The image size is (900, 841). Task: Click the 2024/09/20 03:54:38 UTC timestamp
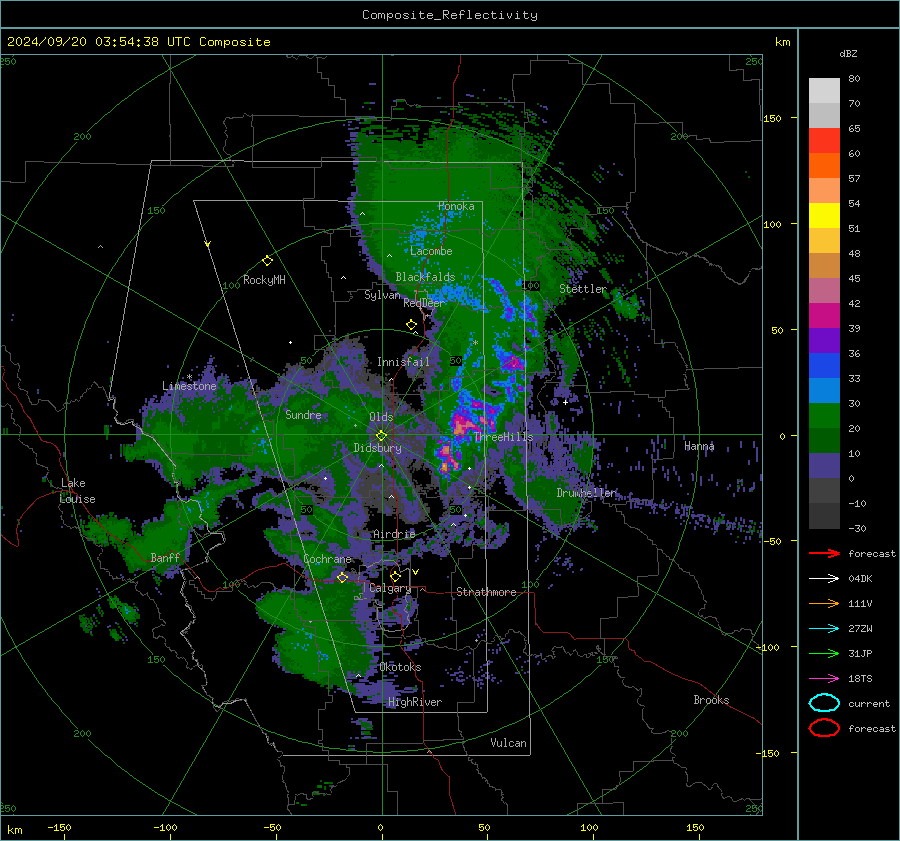pos(99,42)
